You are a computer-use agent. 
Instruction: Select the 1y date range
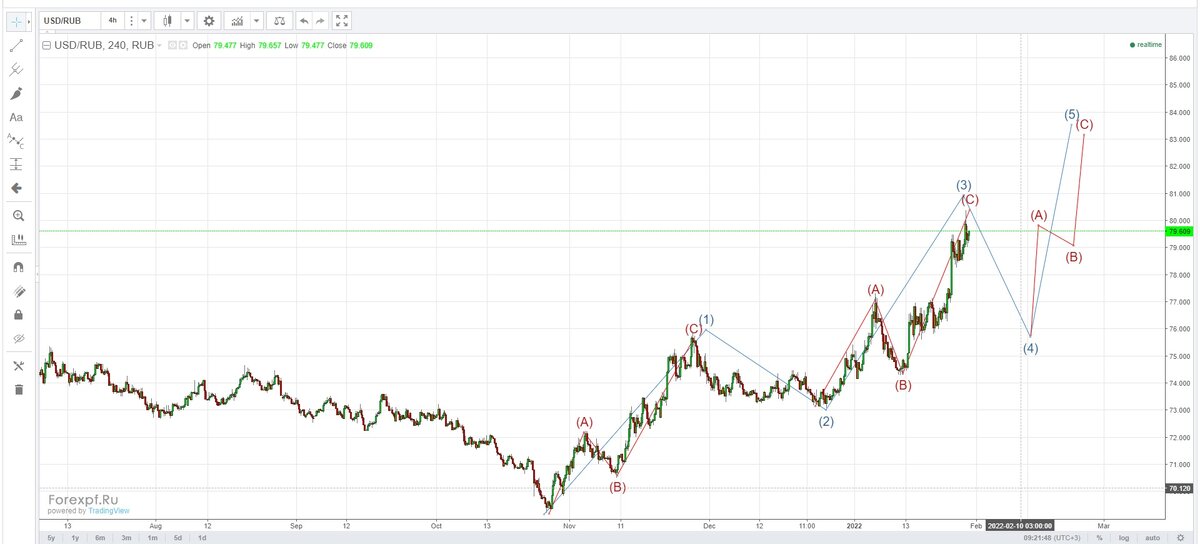pos(75,538)
